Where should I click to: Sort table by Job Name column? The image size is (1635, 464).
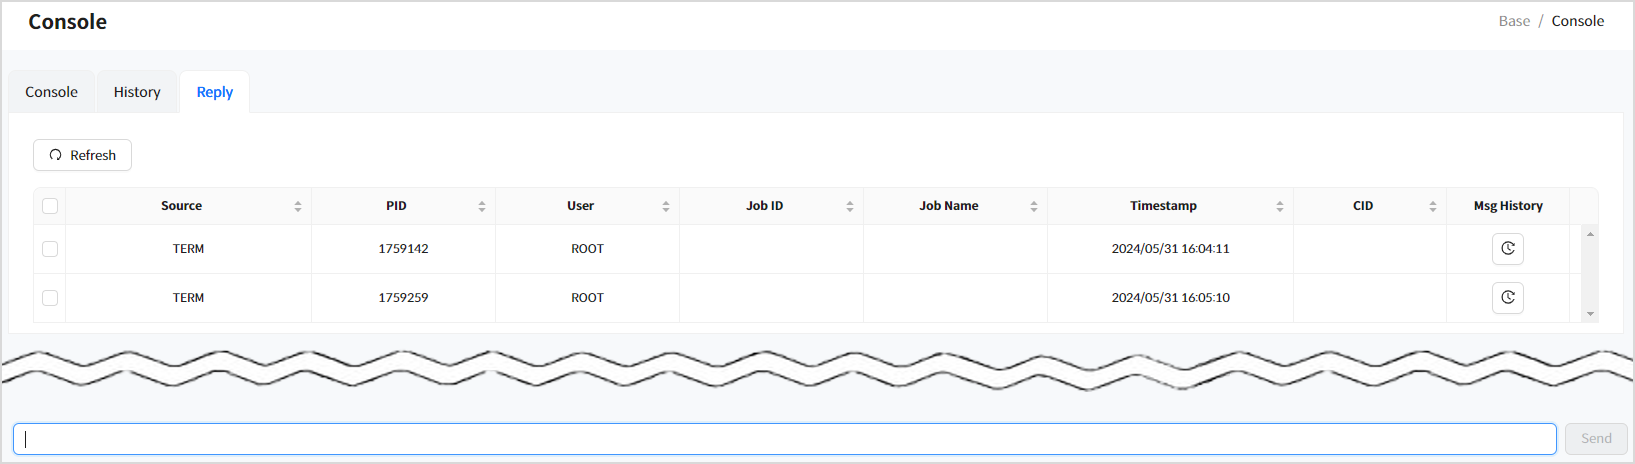[x=1033, y=206]
